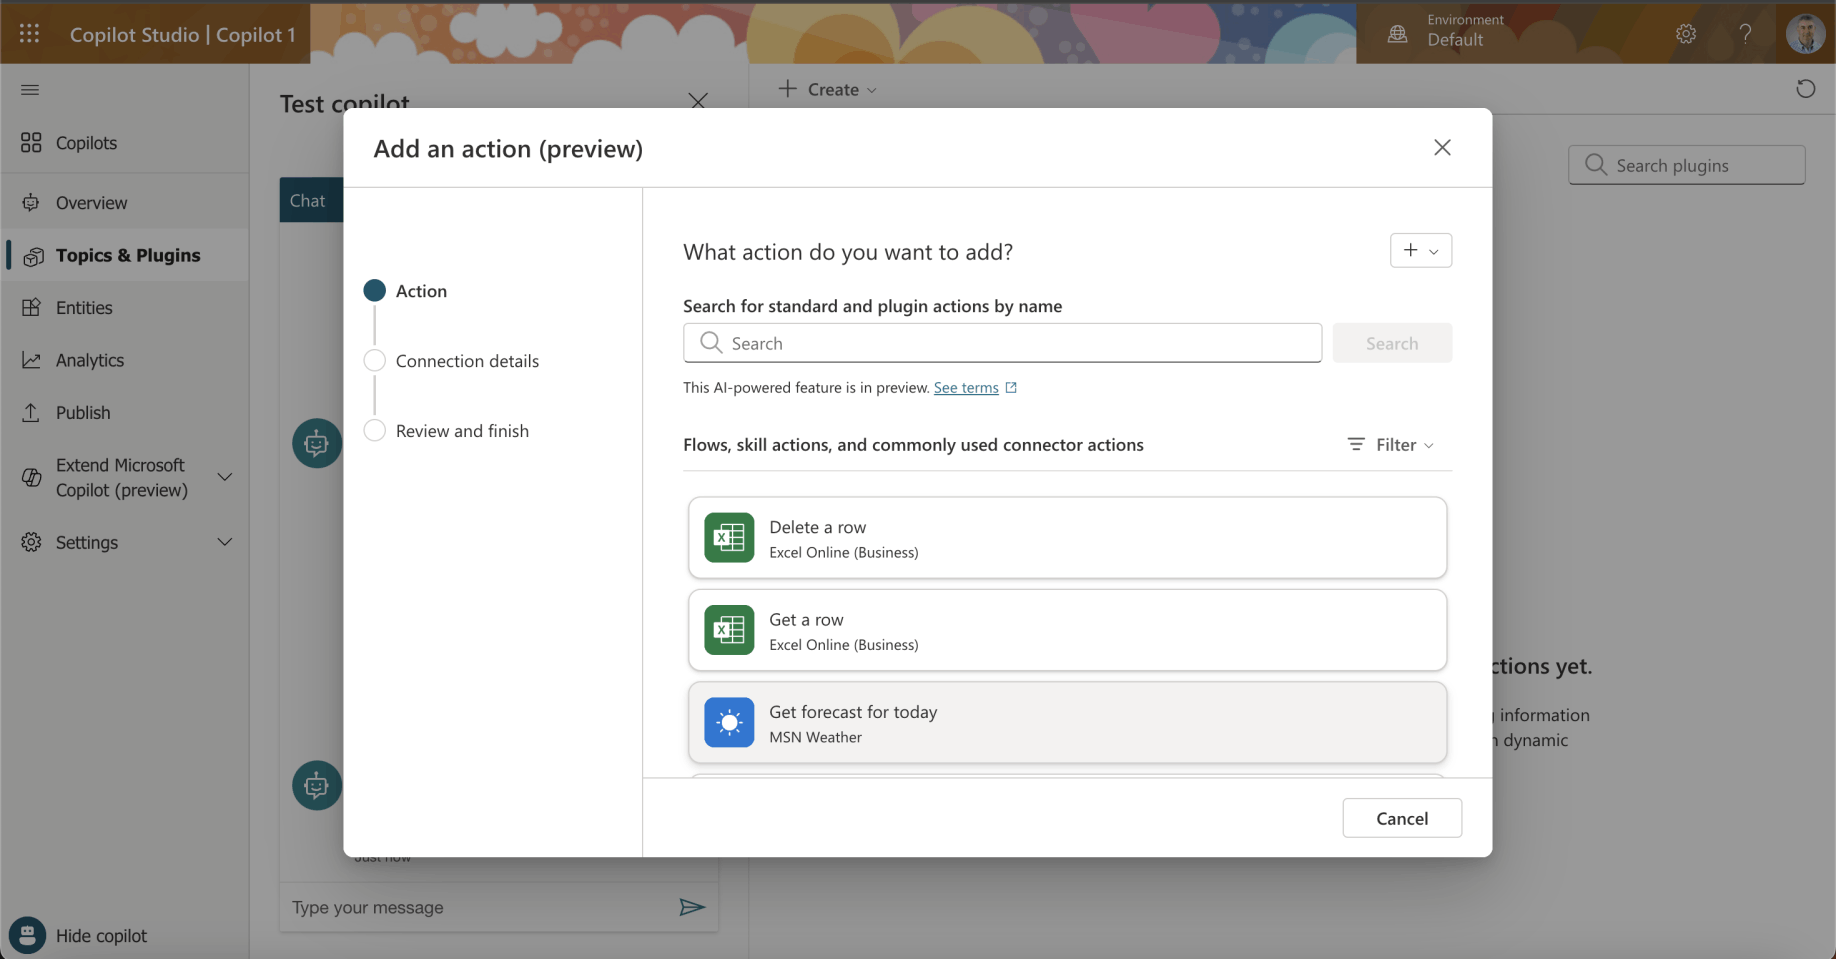Open the Filter dropdown
The width and height of the screenshot is (1836, 959).
(x=1391, y=445)
